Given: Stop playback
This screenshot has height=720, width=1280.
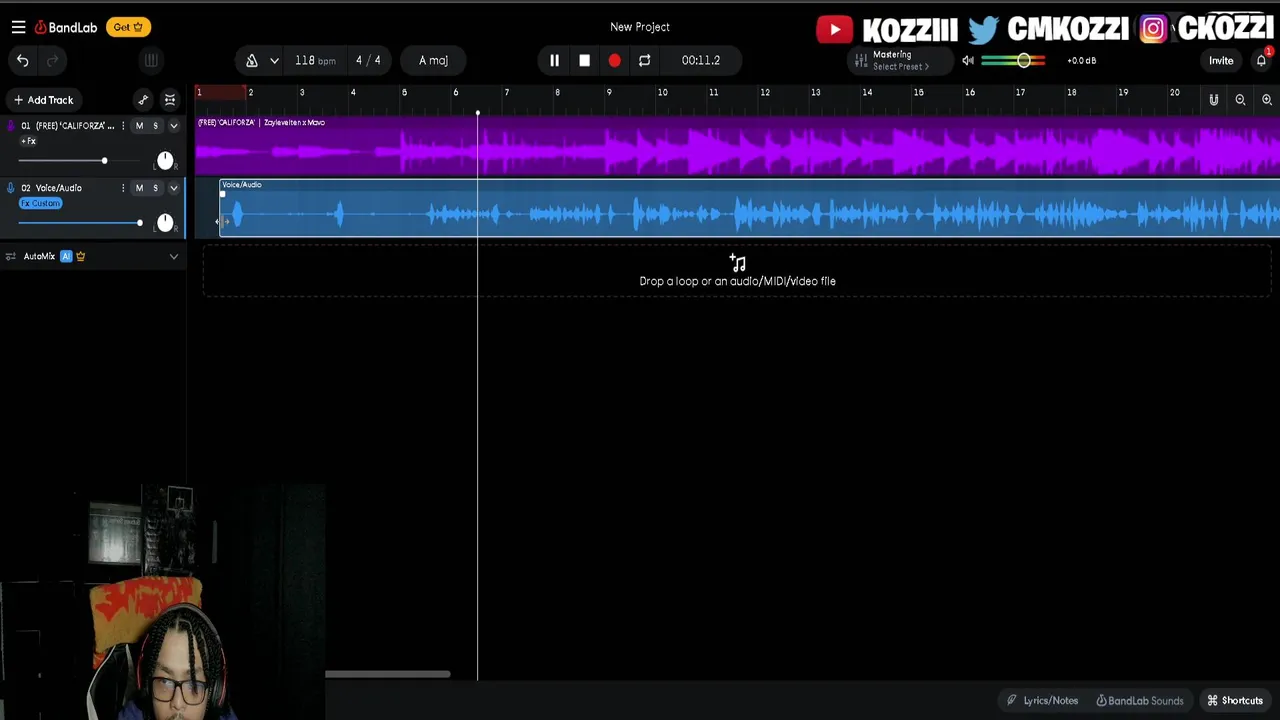Looking at the screenshot, I should (584, 60).
